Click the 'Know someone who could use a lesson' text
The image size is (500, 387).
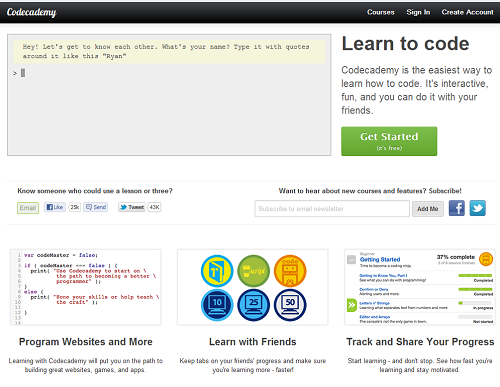tap(95, 191)
